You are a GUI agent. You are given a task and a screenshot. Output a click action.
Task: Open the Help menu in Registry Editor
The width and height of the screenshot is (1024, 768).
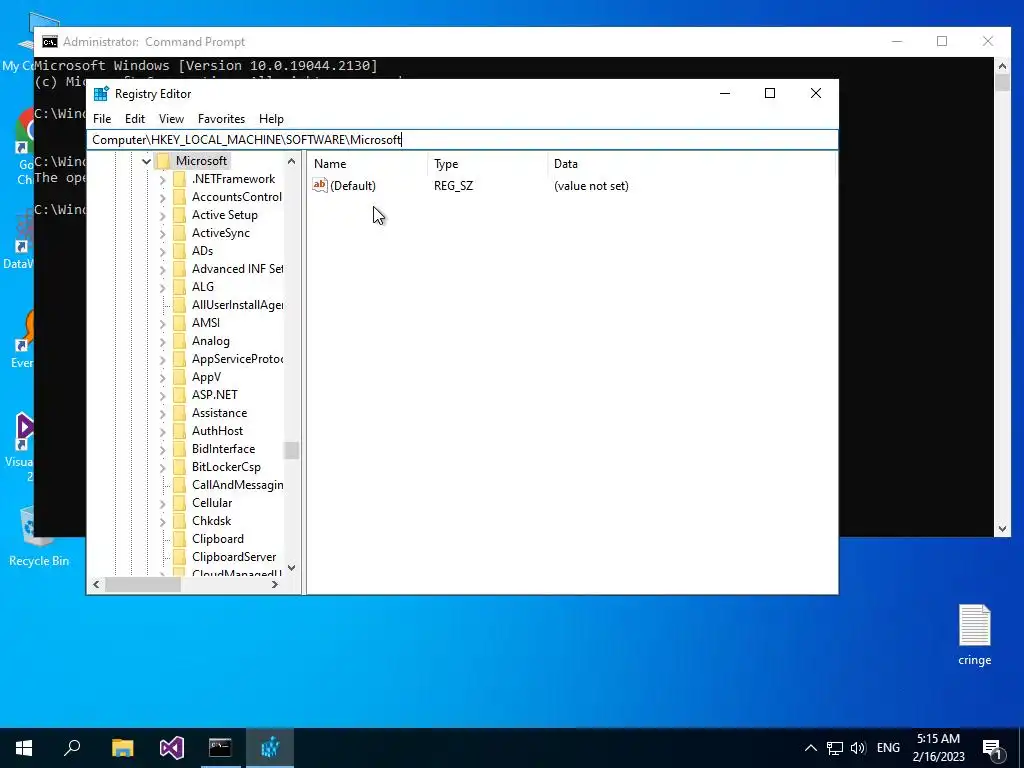pos(271,119)
